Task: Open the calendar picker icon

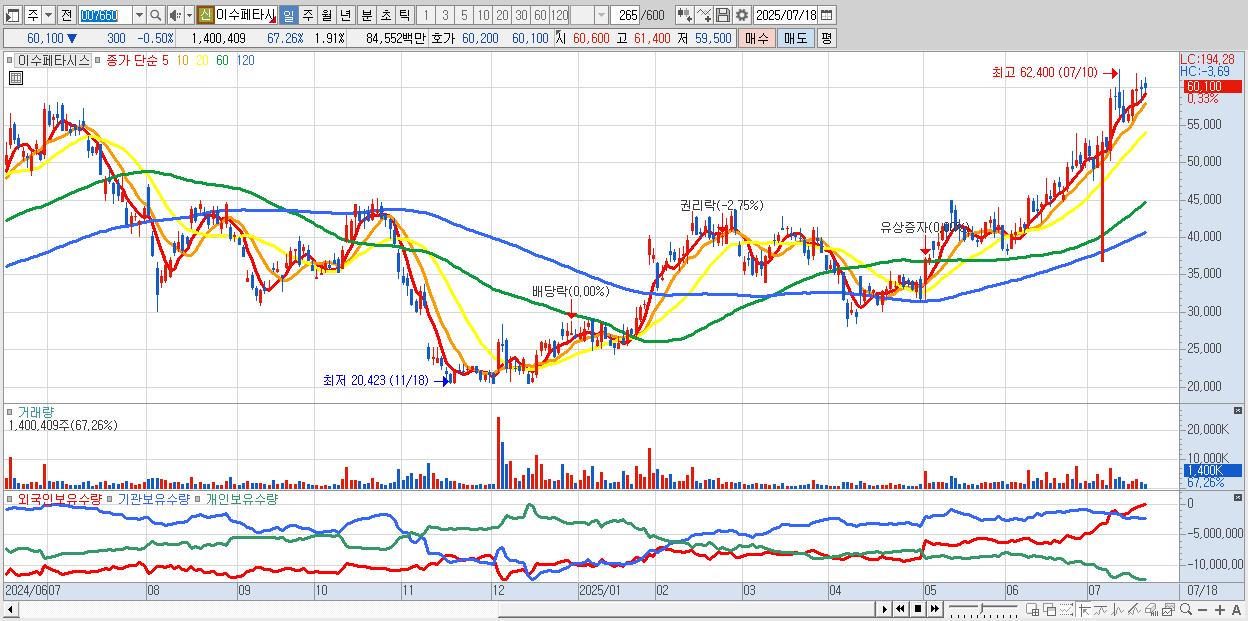Action: [x=826, y=15]
